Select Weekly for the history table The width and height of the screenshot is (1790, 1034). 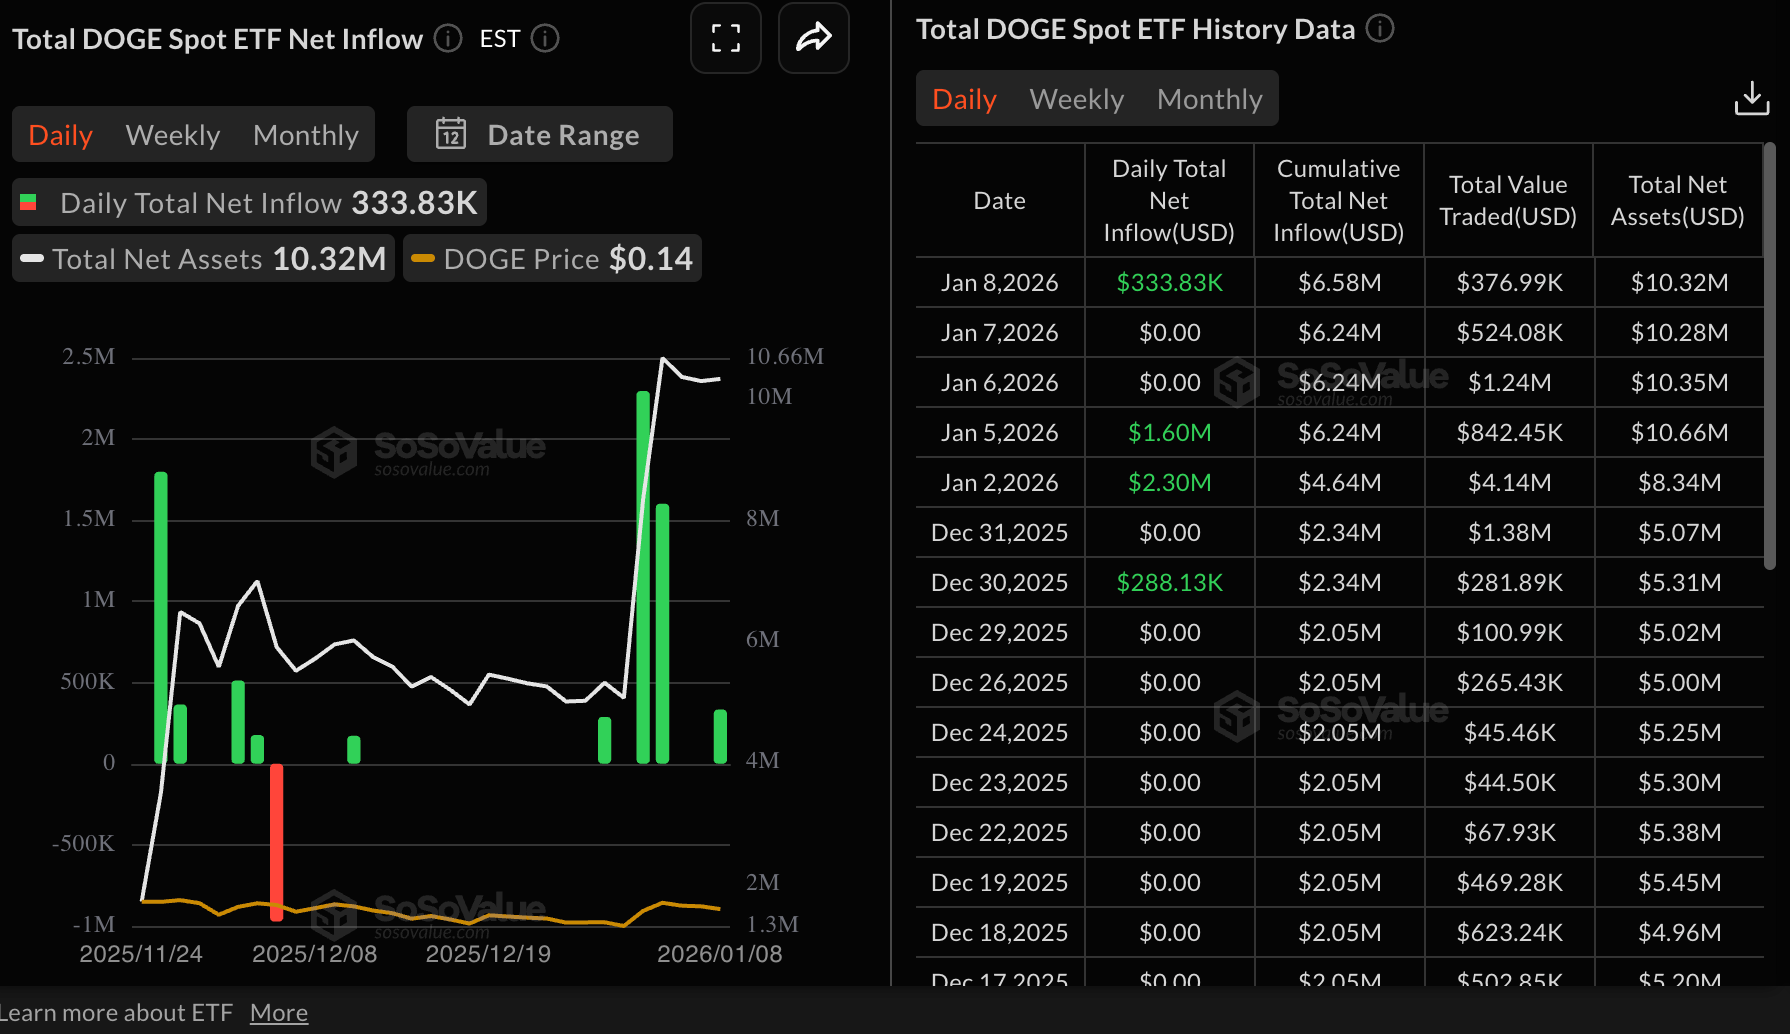[x=1075, y=98]
